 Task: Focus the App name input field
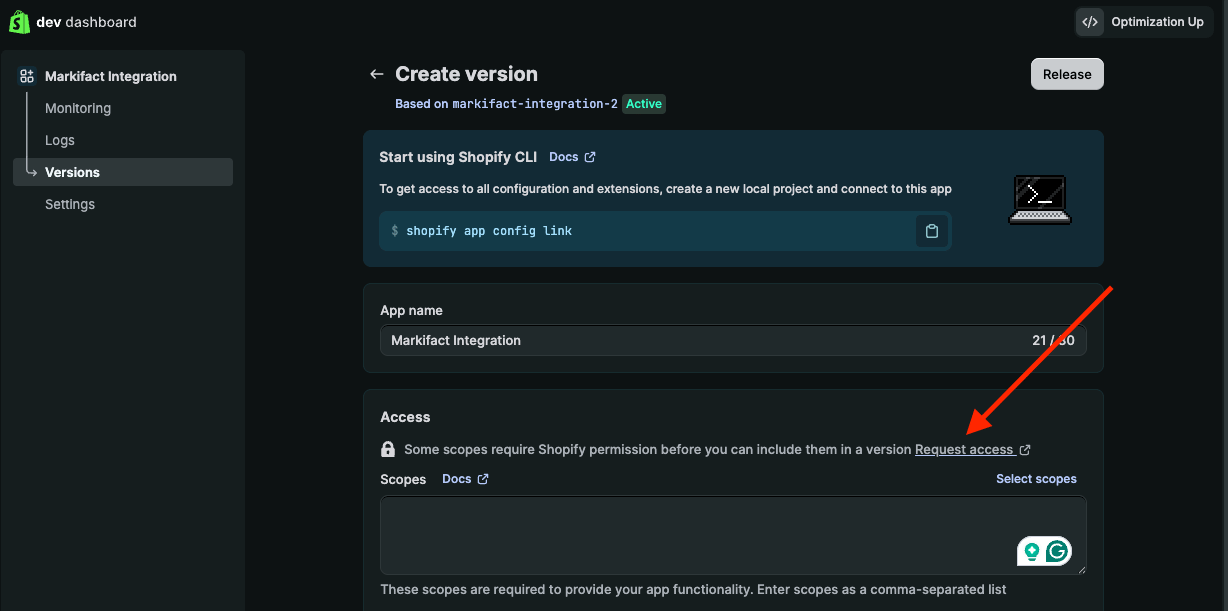pos(733,340)
